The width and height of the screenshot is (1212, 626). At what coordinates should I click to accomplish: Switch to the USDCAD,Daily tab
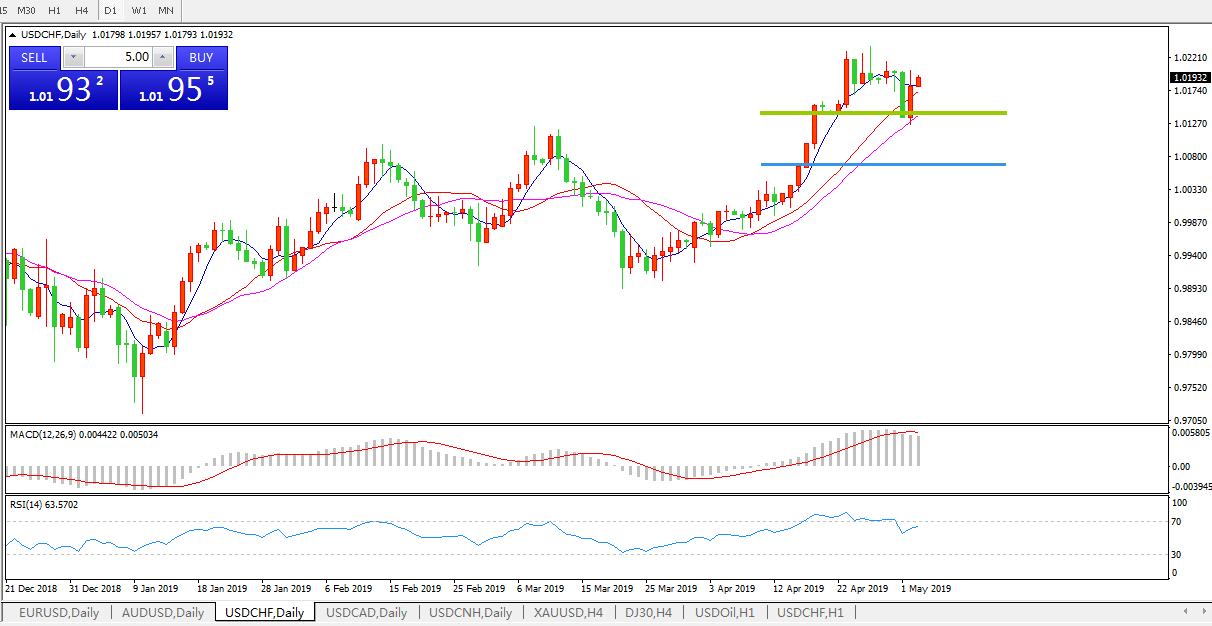point(366,612)
